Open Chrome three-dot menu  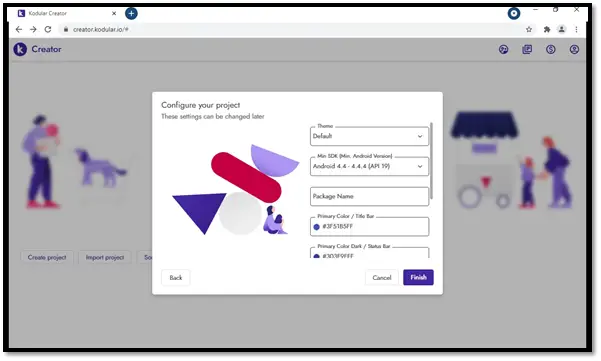[x=576, y=29]
